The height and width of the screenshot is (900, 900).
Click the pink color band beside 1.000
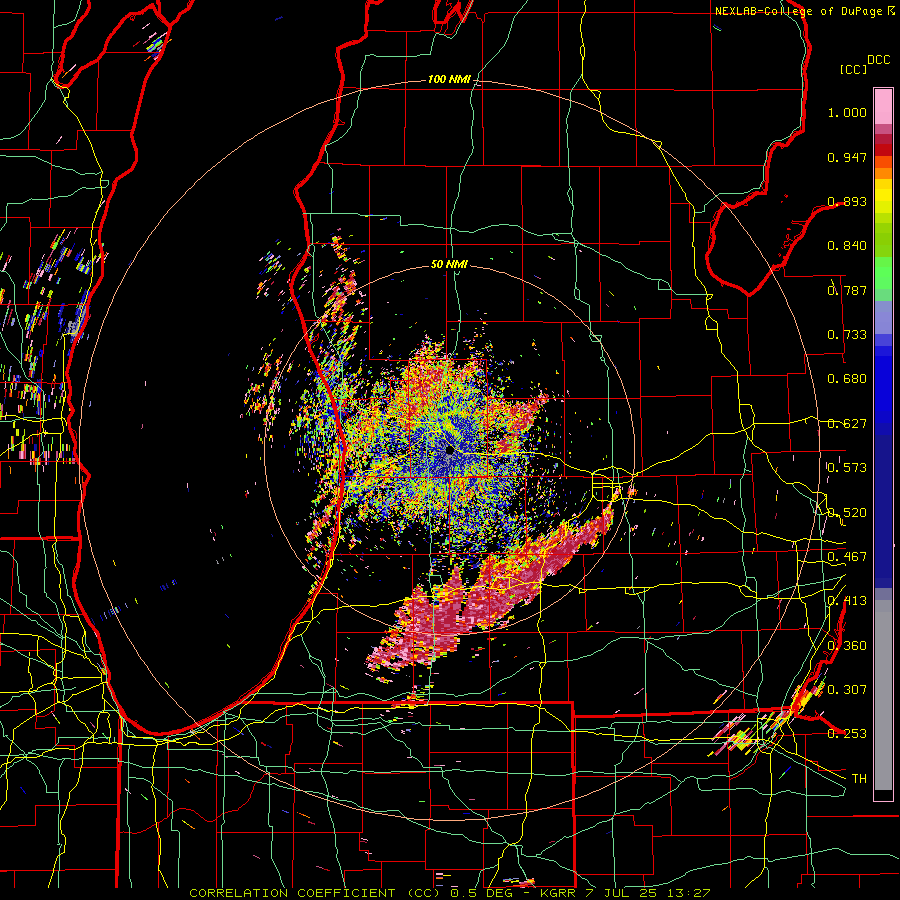click(x=883, y=107)
